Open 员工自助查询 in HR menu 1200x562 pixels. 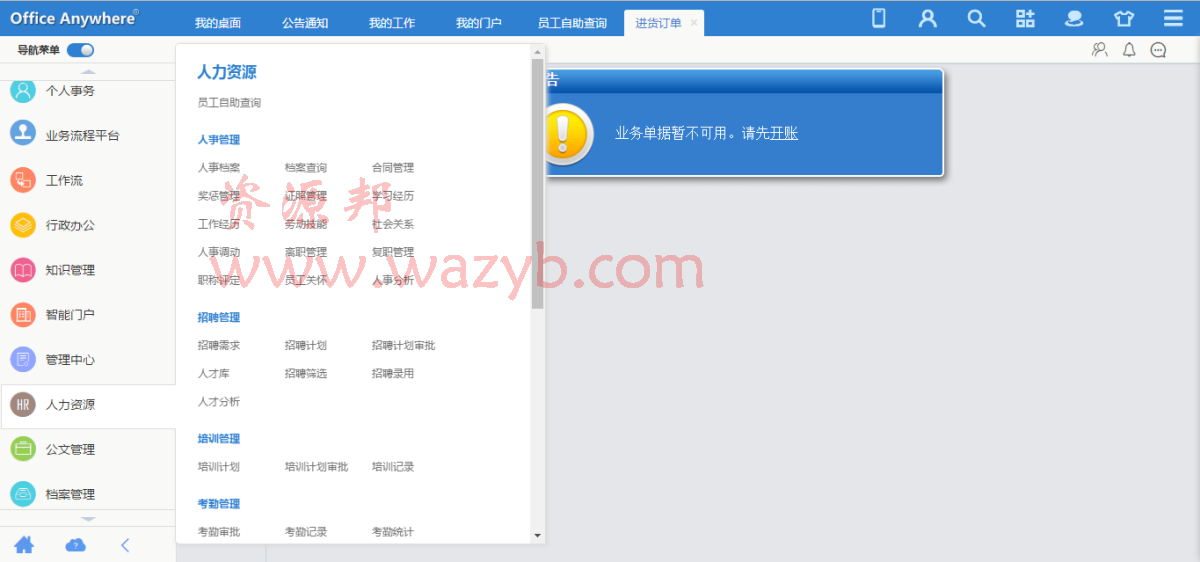tap(229, 103)
